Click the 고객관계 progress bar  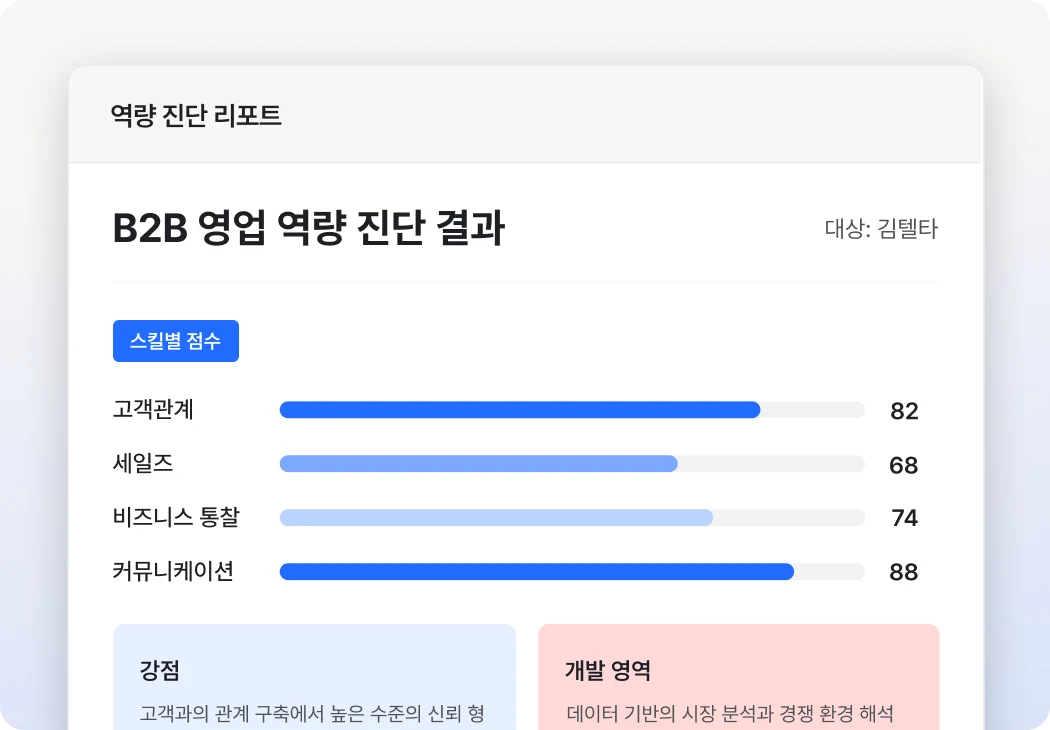pos(572,410)
